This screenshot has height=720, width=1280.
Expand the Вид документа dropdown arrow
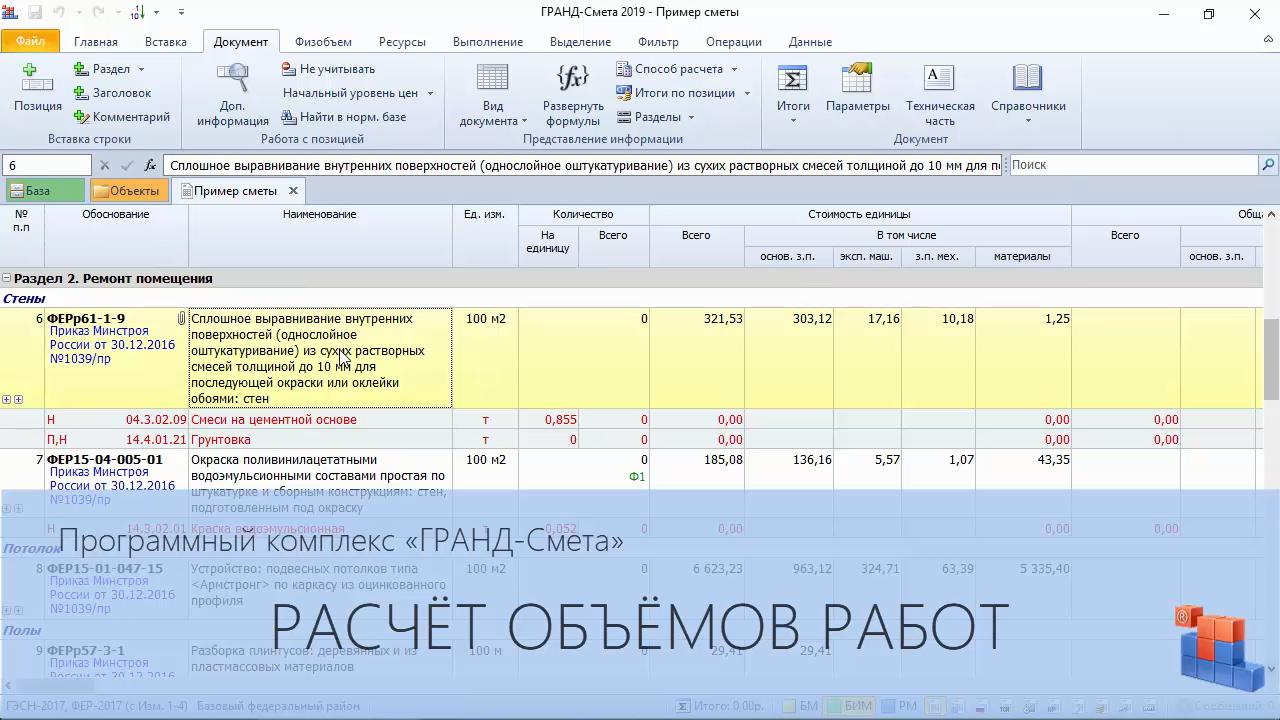[524, 121]
